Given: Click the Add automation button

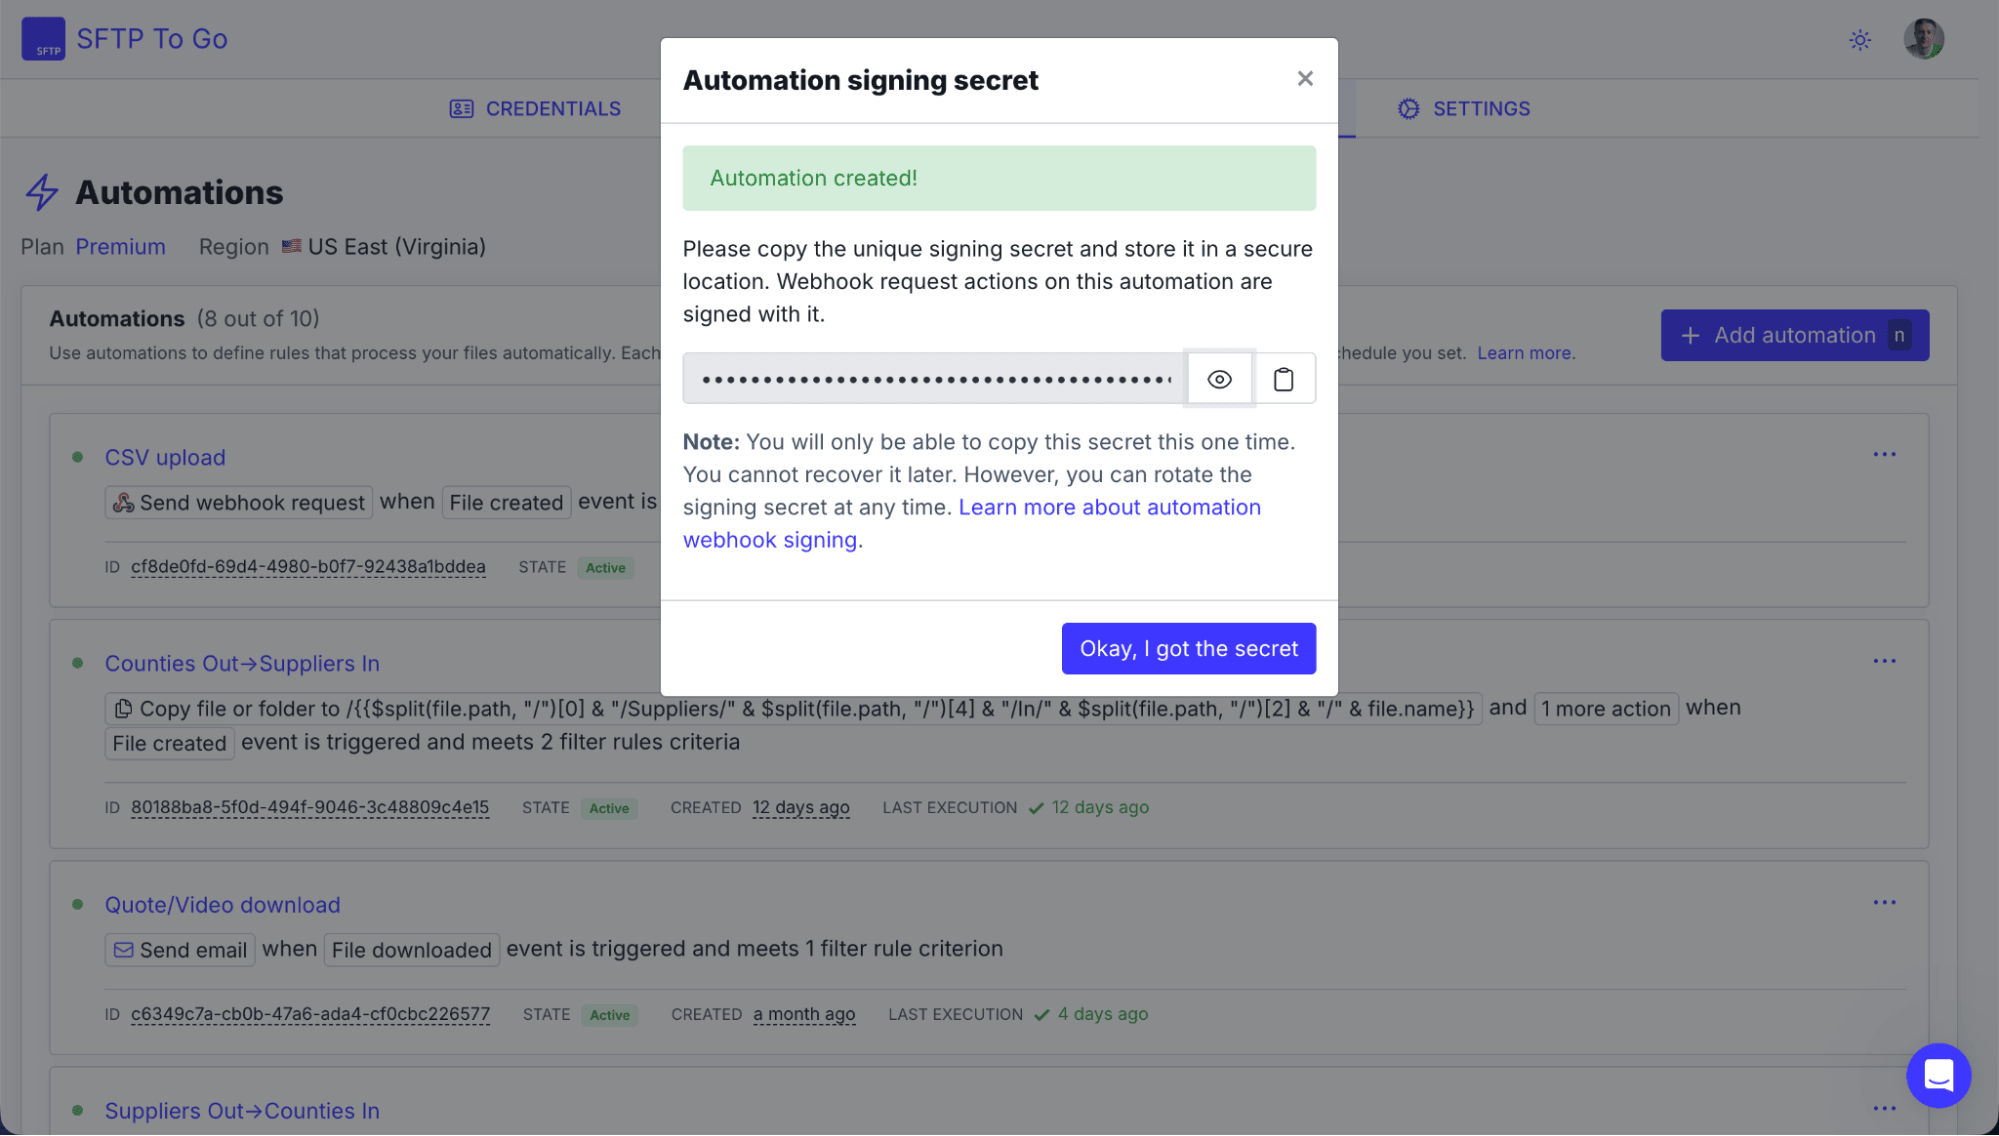Looking at the screenshot, I should [x=1794, y=335].
